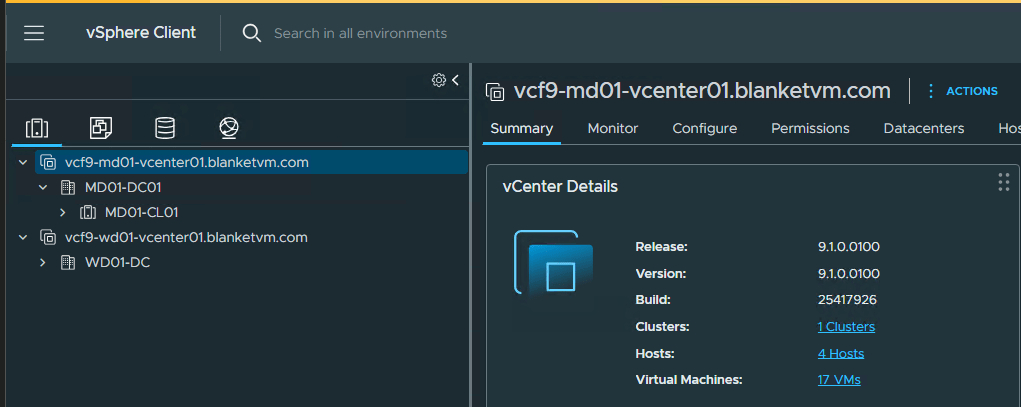Open the ACTIONS menu

[963, 91]
